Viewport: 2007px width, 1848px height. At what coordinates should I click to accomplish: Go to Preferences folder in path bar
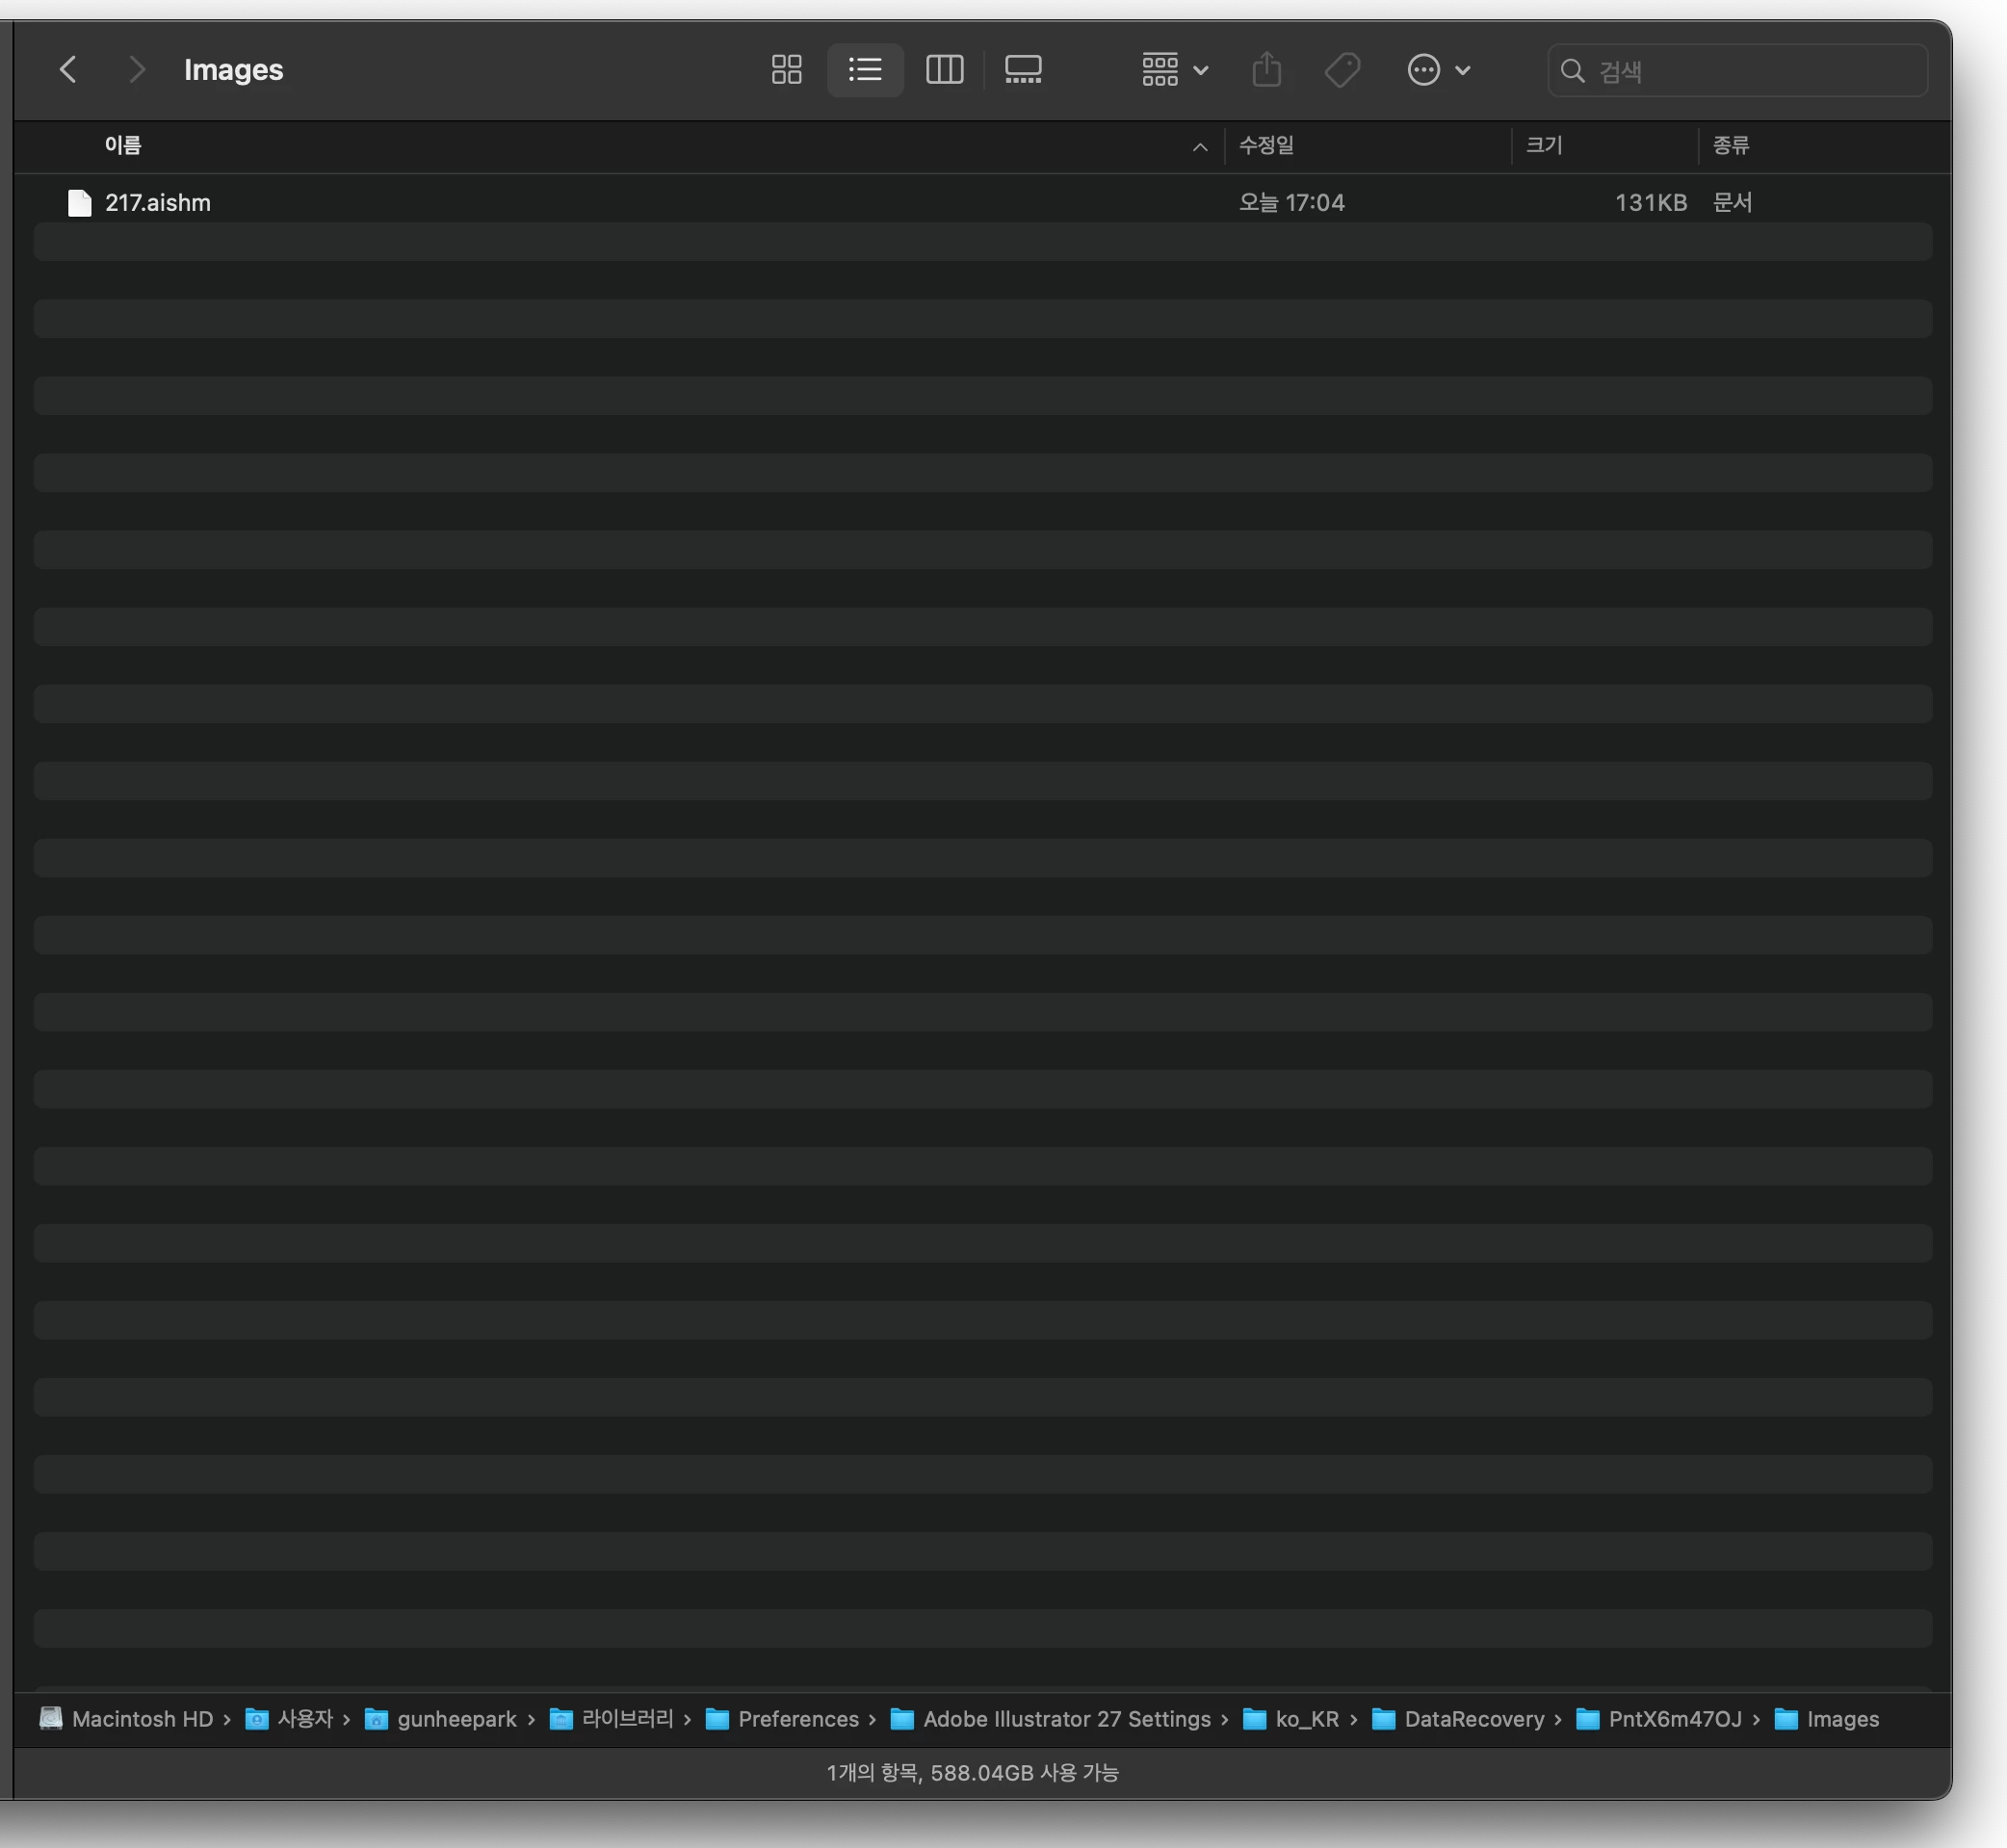coord(797,1719)
